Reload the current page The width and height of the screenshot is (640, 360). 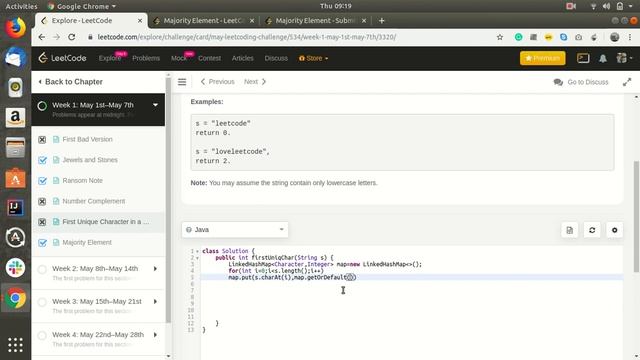pyautogui.click(x=71, y=37)
